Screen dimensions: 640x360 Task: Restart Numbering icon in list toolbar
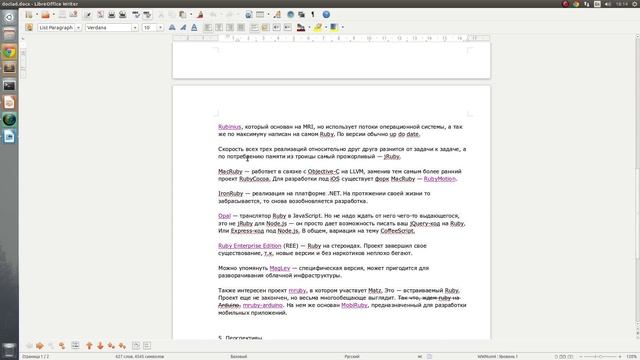pos(136,346)
